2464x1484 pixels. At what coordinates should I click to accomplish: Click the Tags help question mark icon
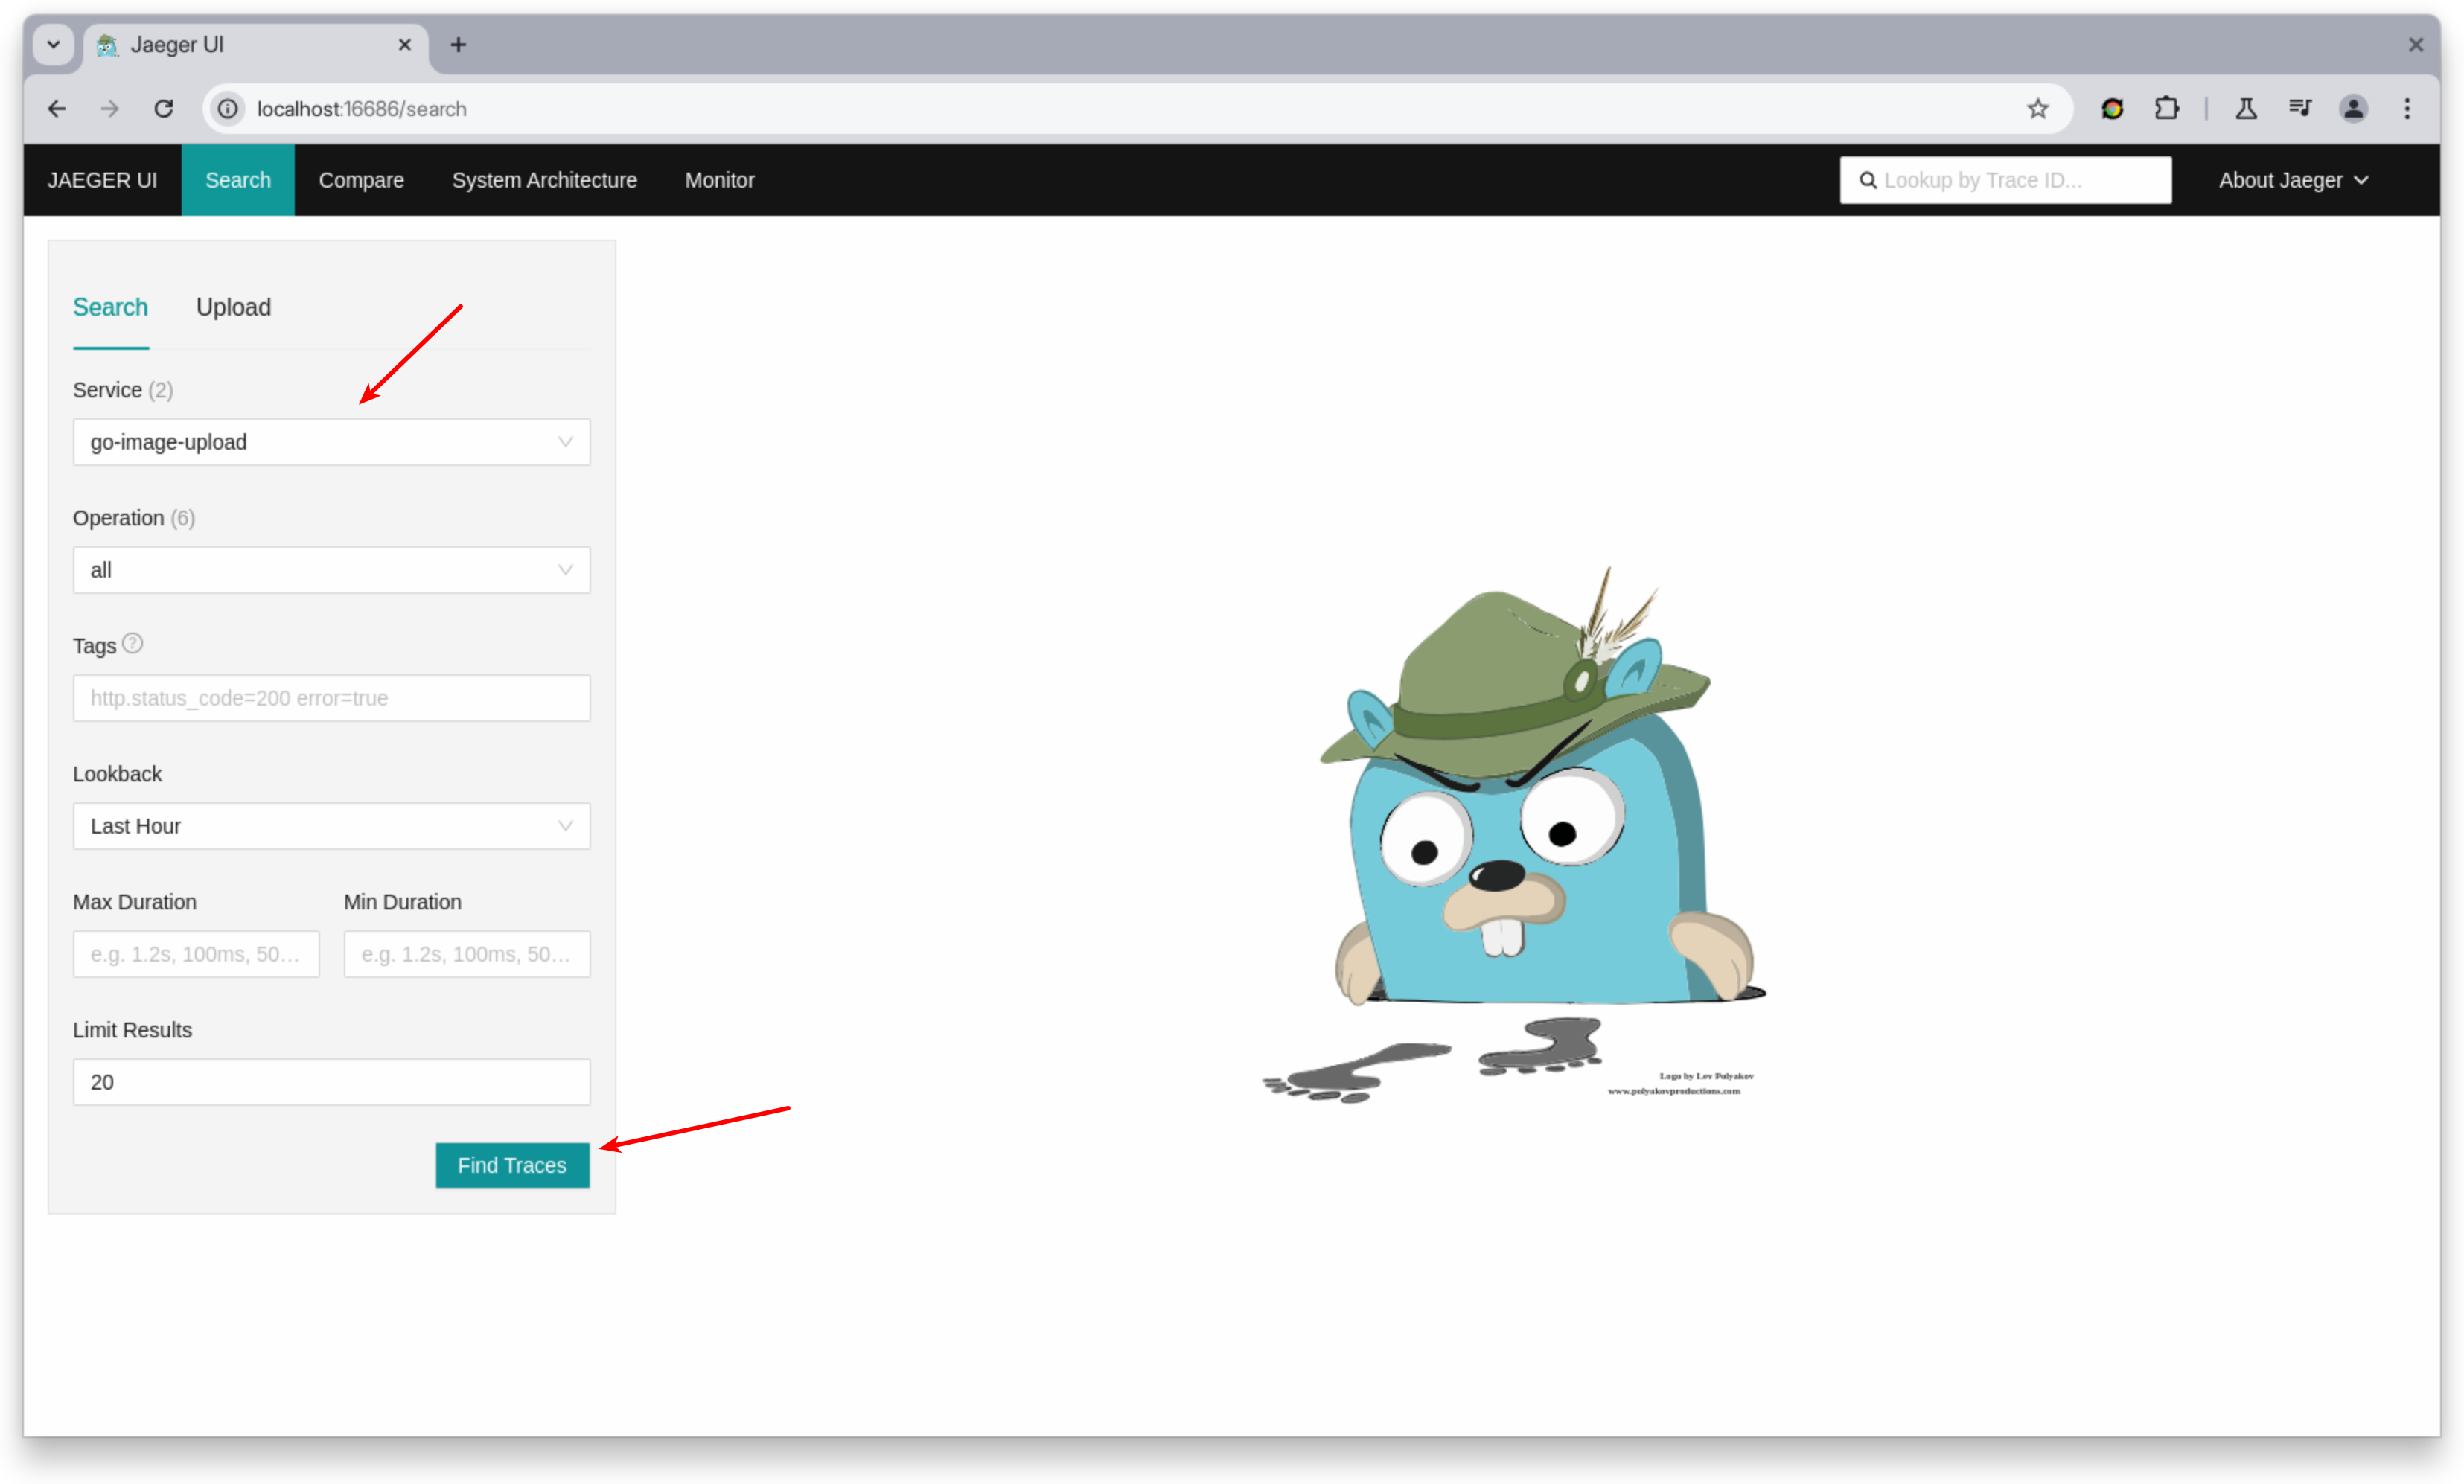click(134, 643)
